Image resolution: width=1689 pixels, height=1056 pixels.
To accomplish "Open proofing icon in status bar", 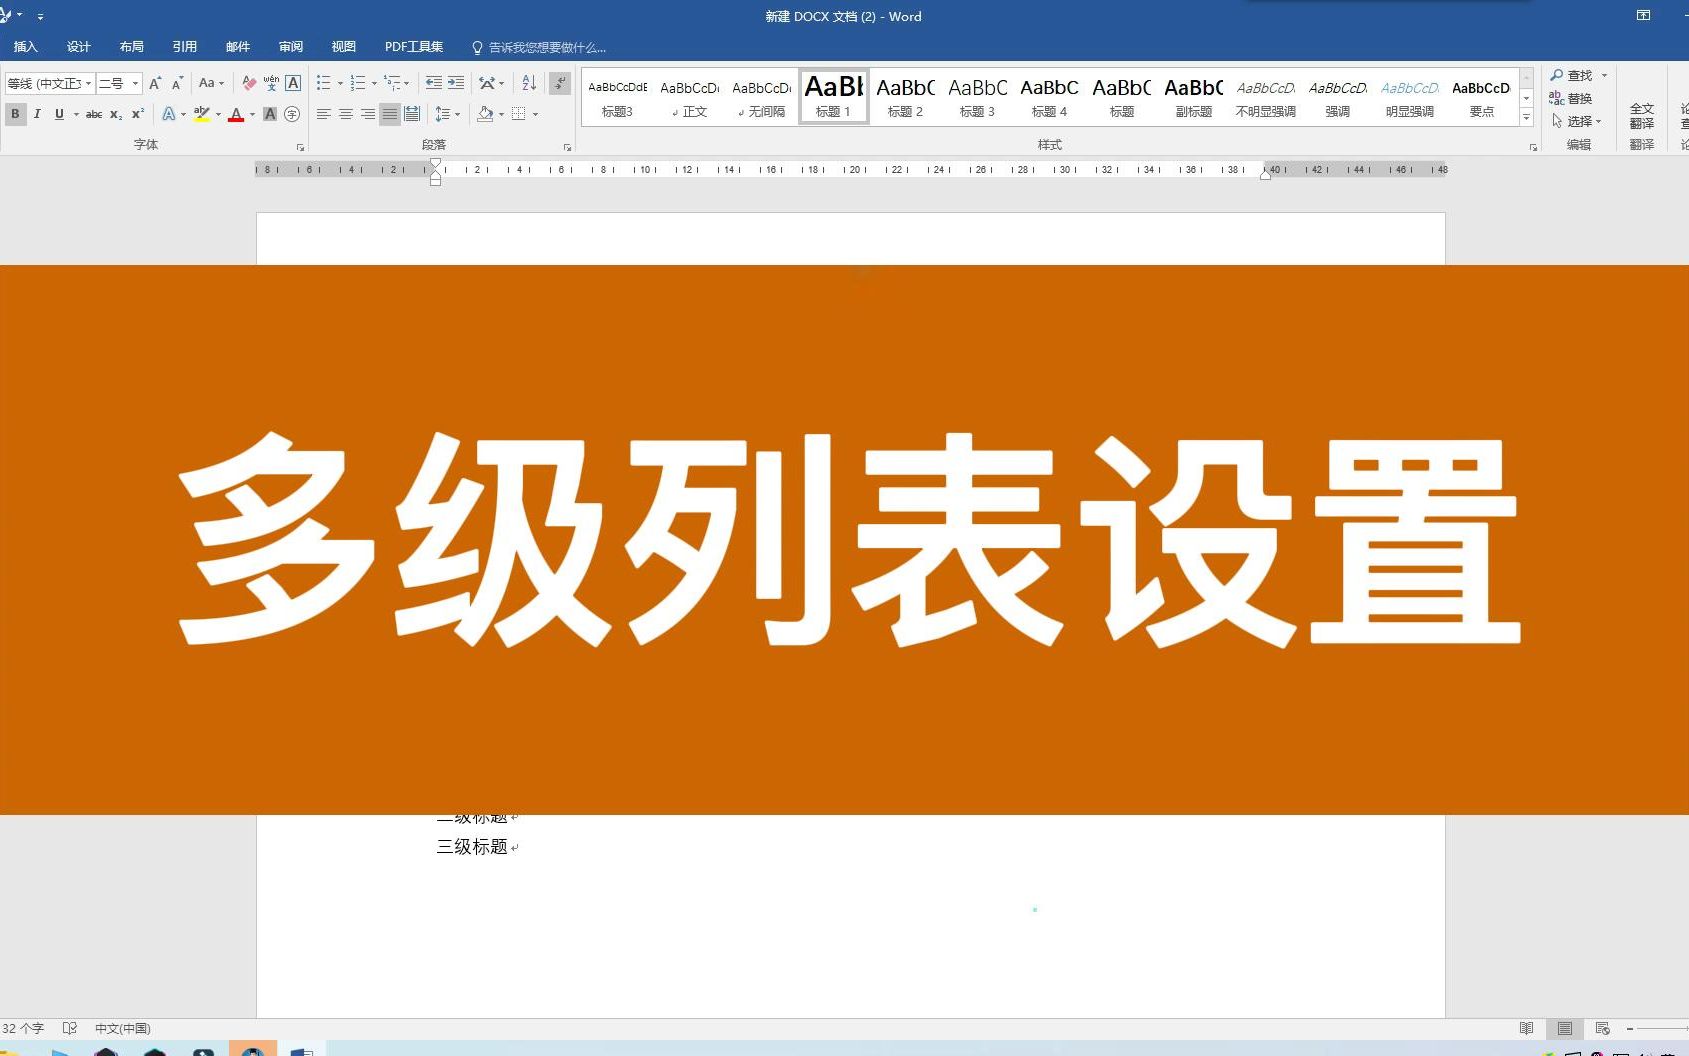I will coord(69,1028).
